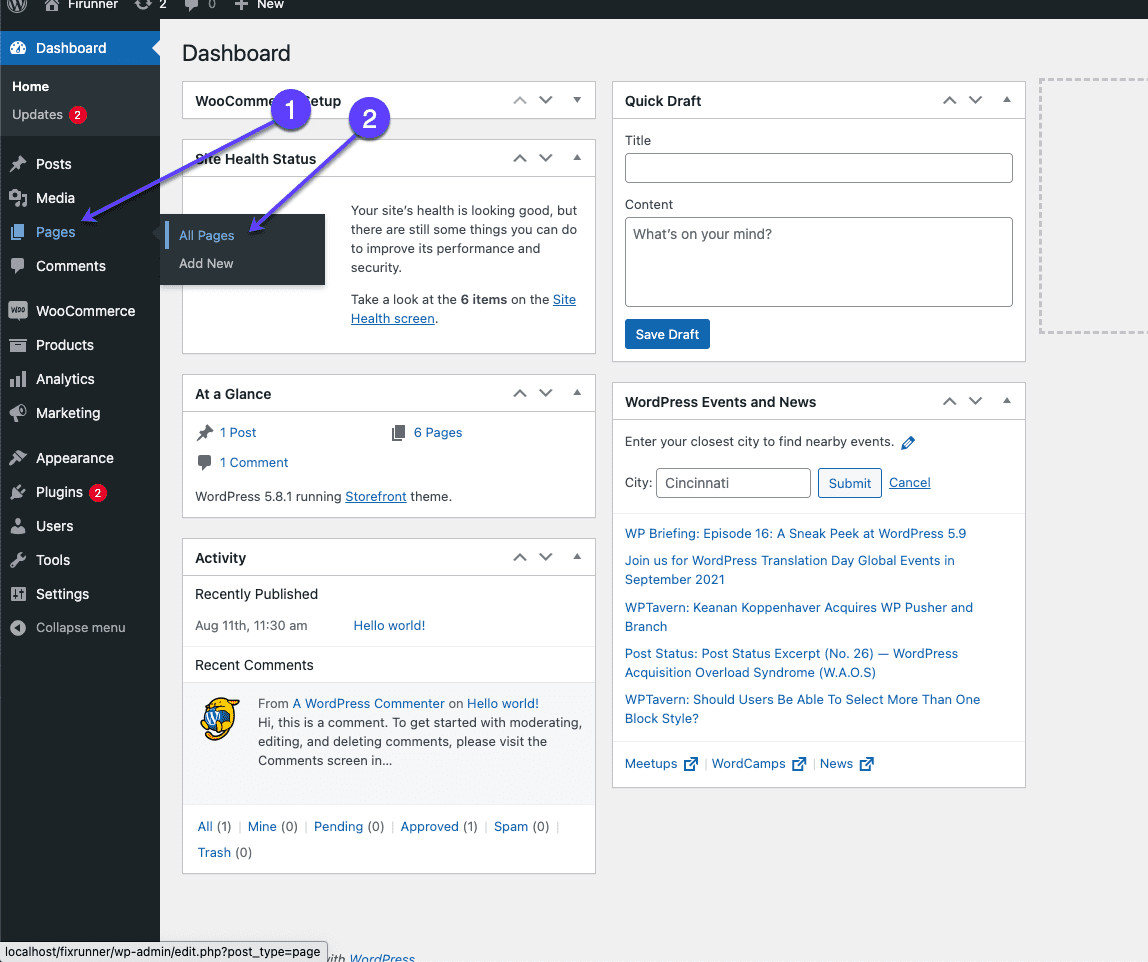The width and height of the screenshot is (1148, 962).
Task: Collapse the Quick Draft panel
Action: click(x=1007, y=100)
